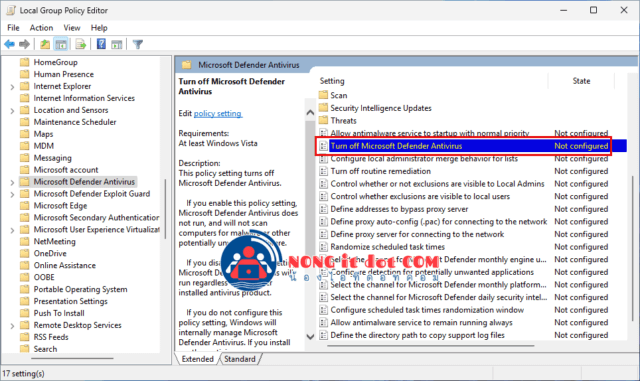Click the OneDrive folder icon in tree
640x381 pixels.
(25, 253)
